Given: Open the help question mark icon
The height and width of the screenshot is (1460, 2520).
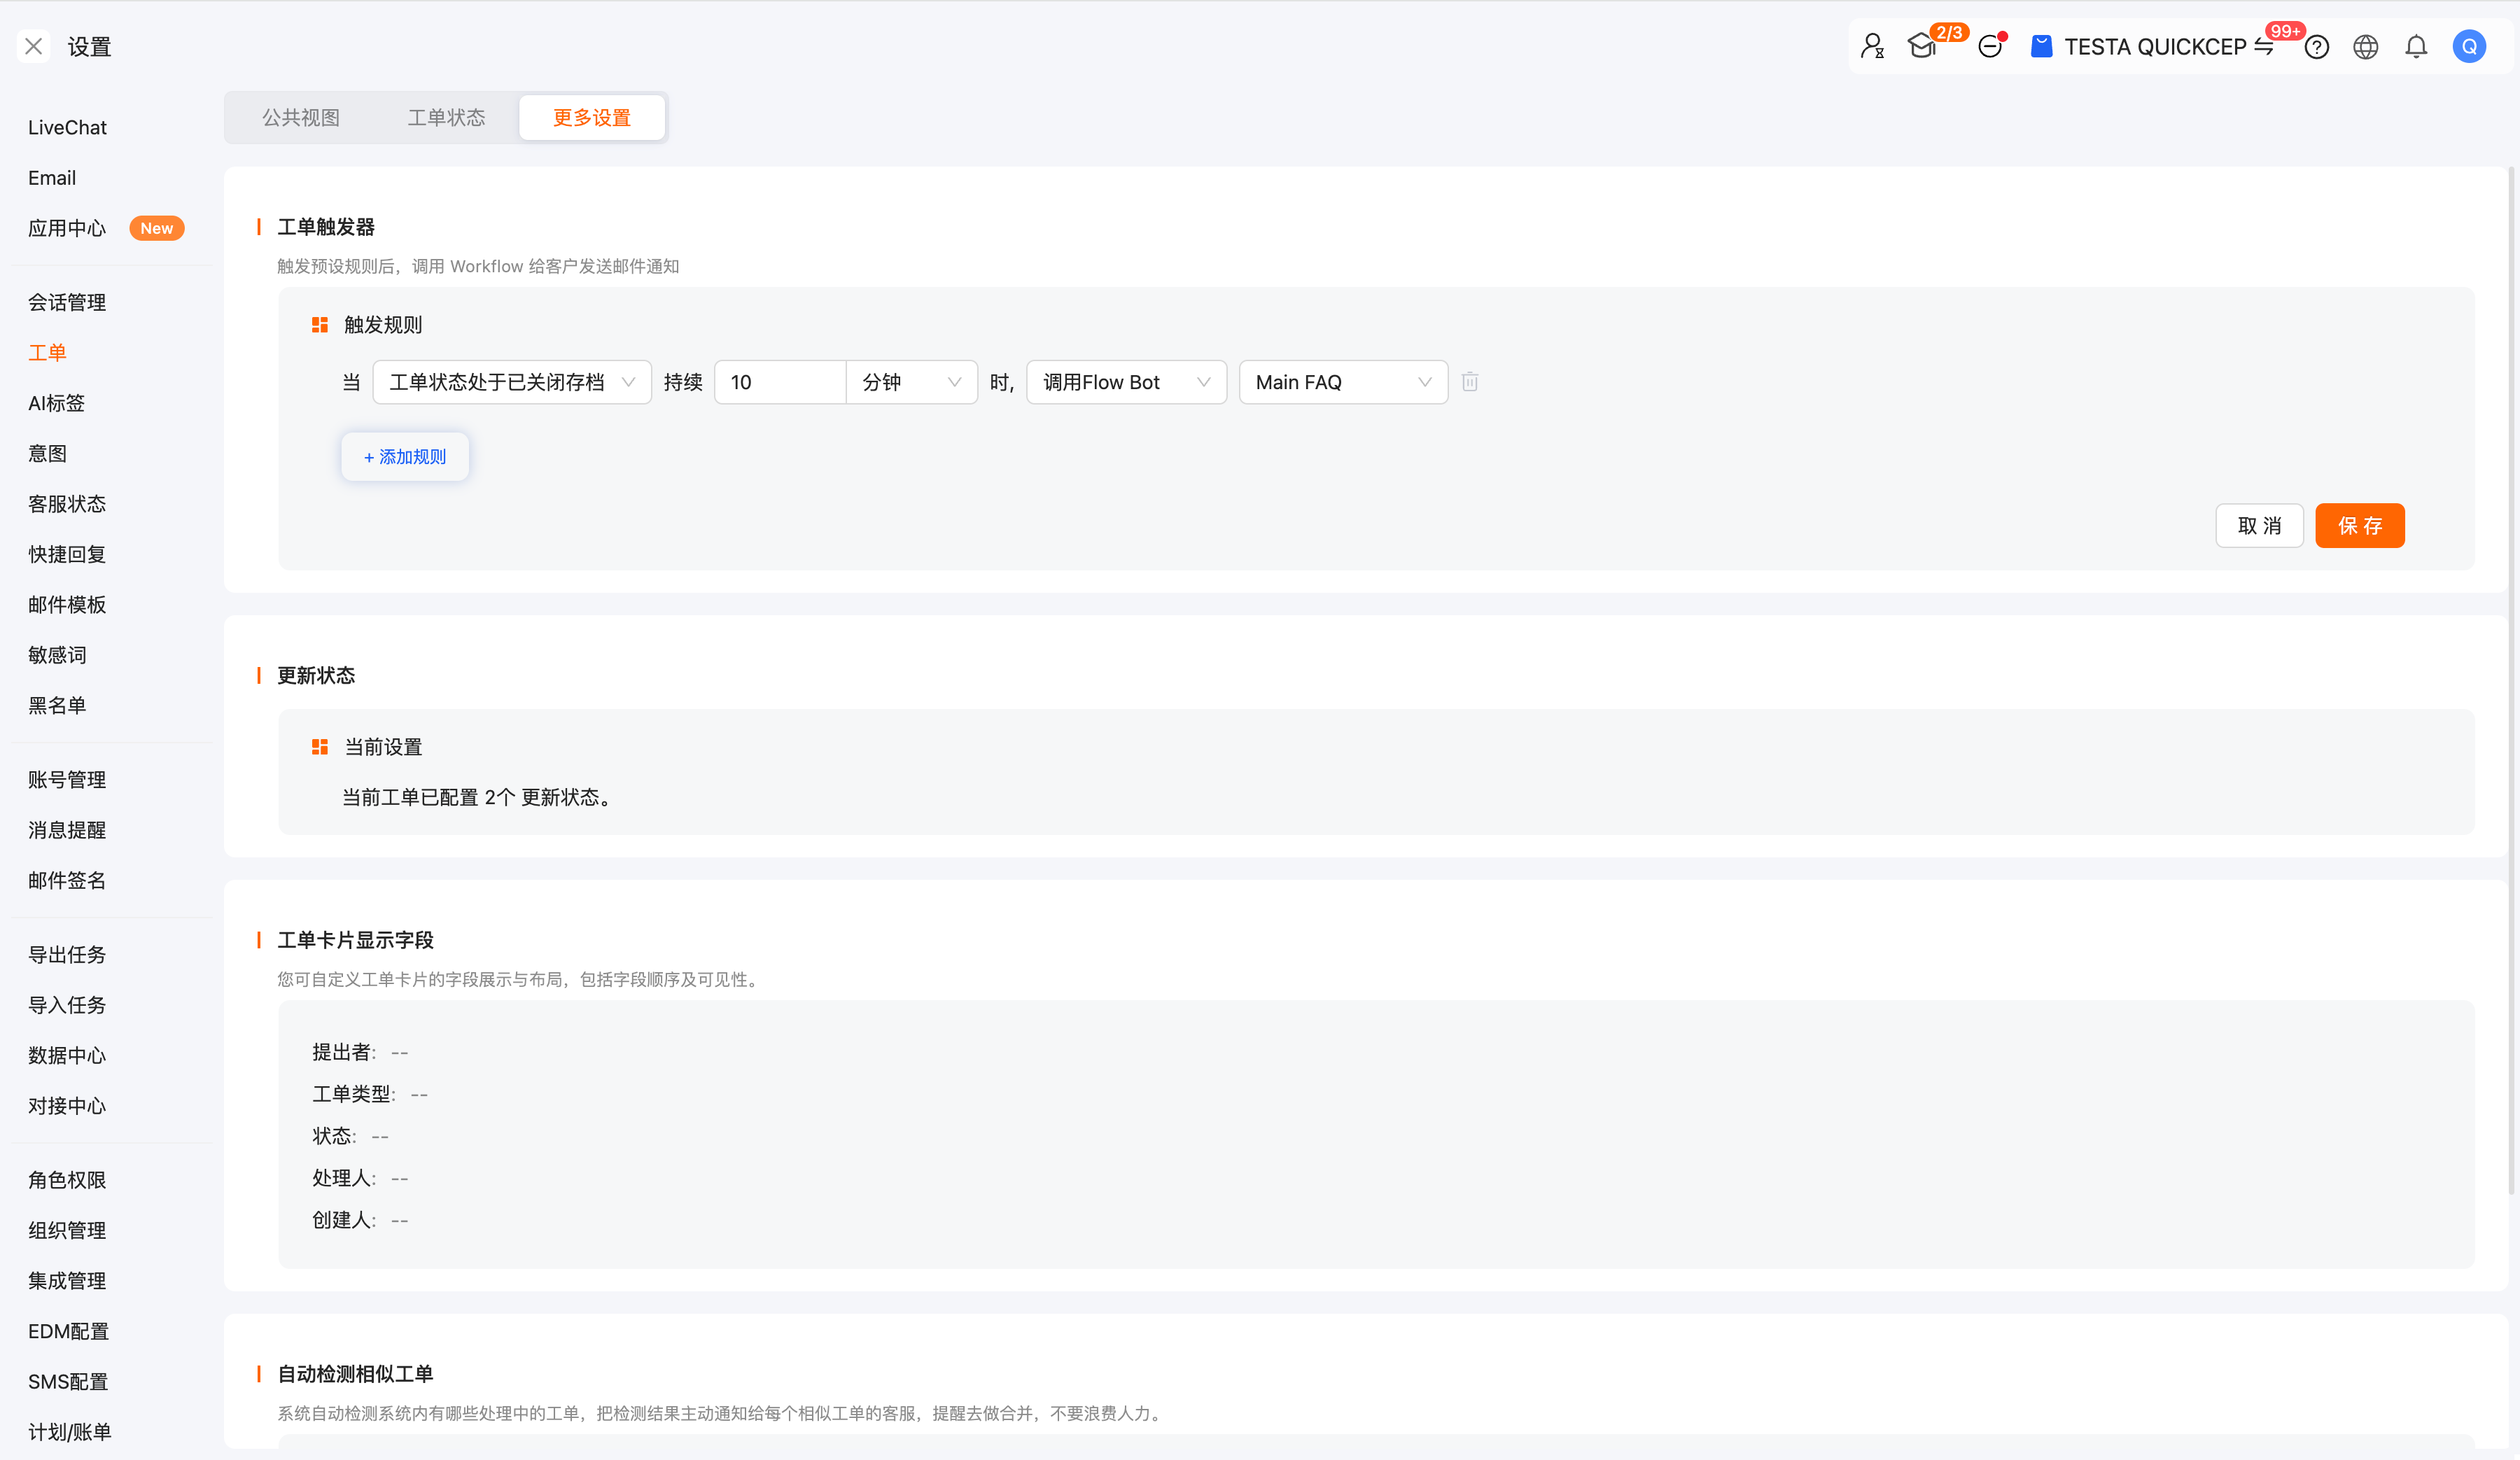Looking at the screenshot, I should (2317, 47).
